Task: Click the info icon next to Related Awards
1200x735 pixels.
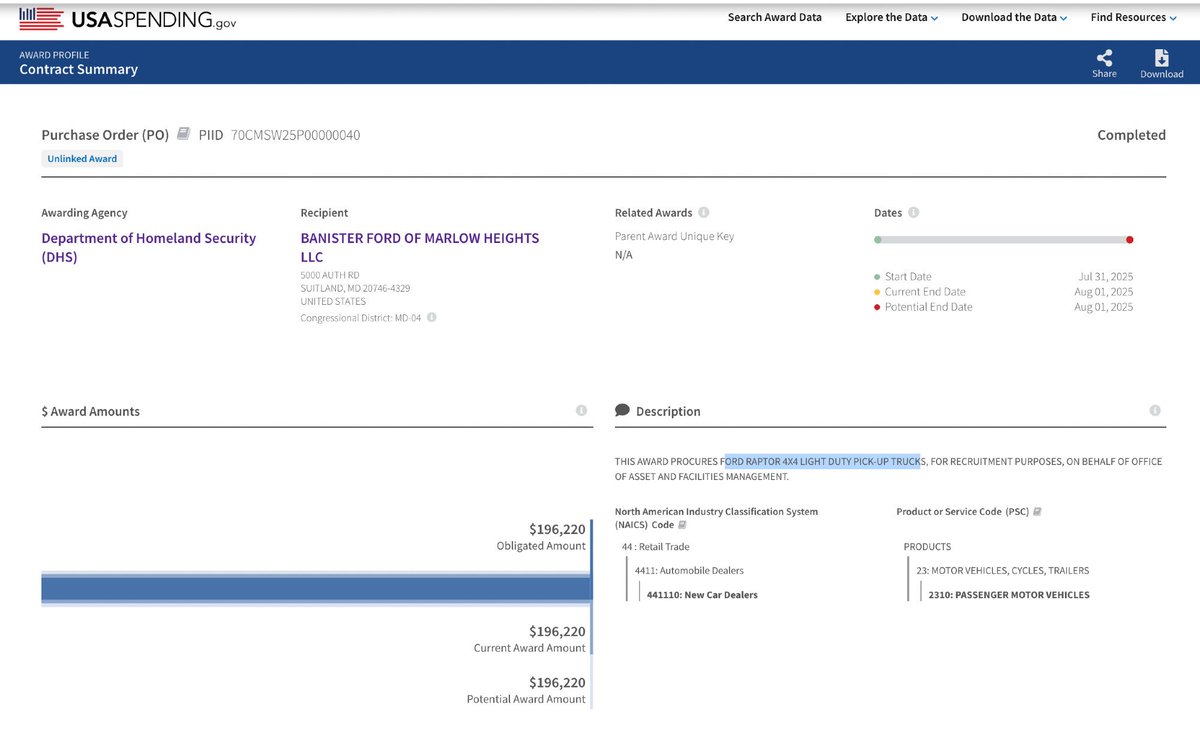Action: click(704, 213)
